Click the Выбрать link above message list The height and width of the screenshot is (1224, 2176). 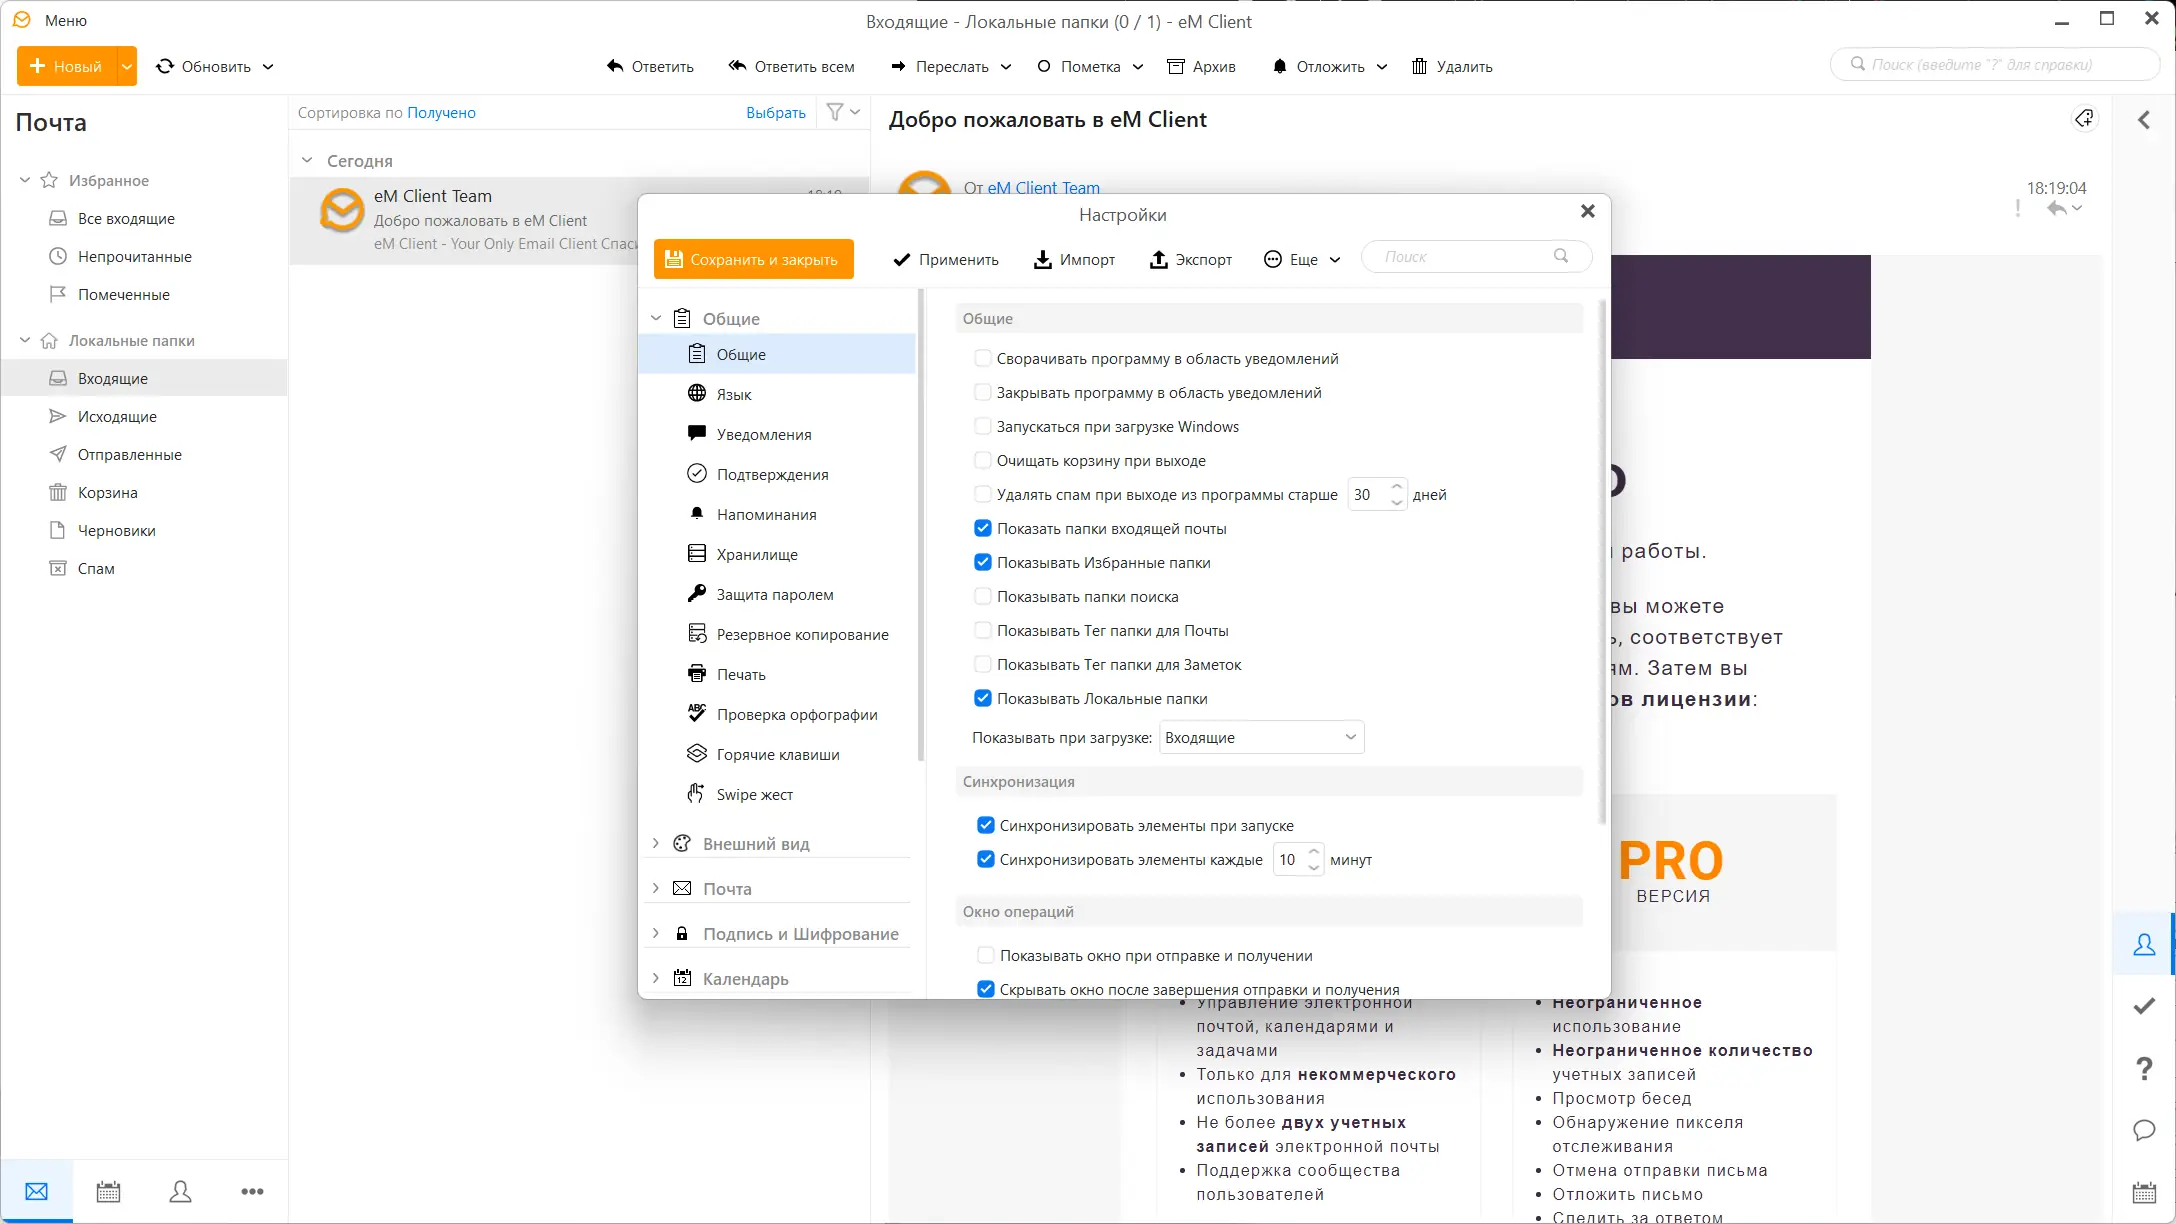[x=775, y=112]
